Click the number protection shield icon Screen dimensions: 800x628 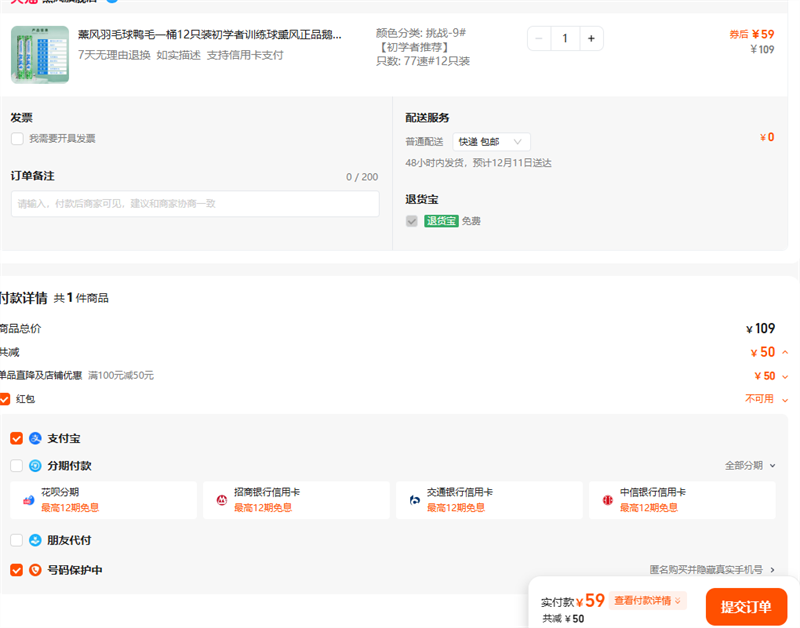[35, 570]
